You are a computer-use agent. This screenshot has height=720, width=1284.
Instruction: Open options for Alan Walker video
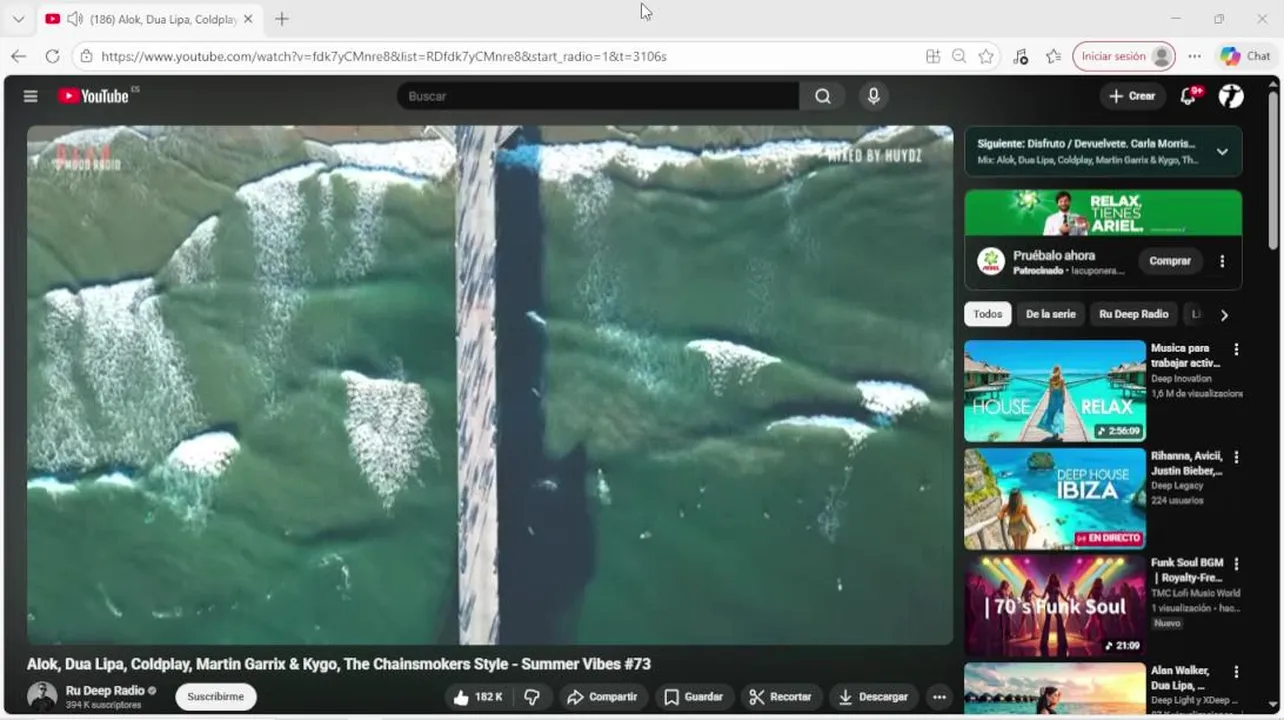pyautogui.click(x=1236, y=672)
